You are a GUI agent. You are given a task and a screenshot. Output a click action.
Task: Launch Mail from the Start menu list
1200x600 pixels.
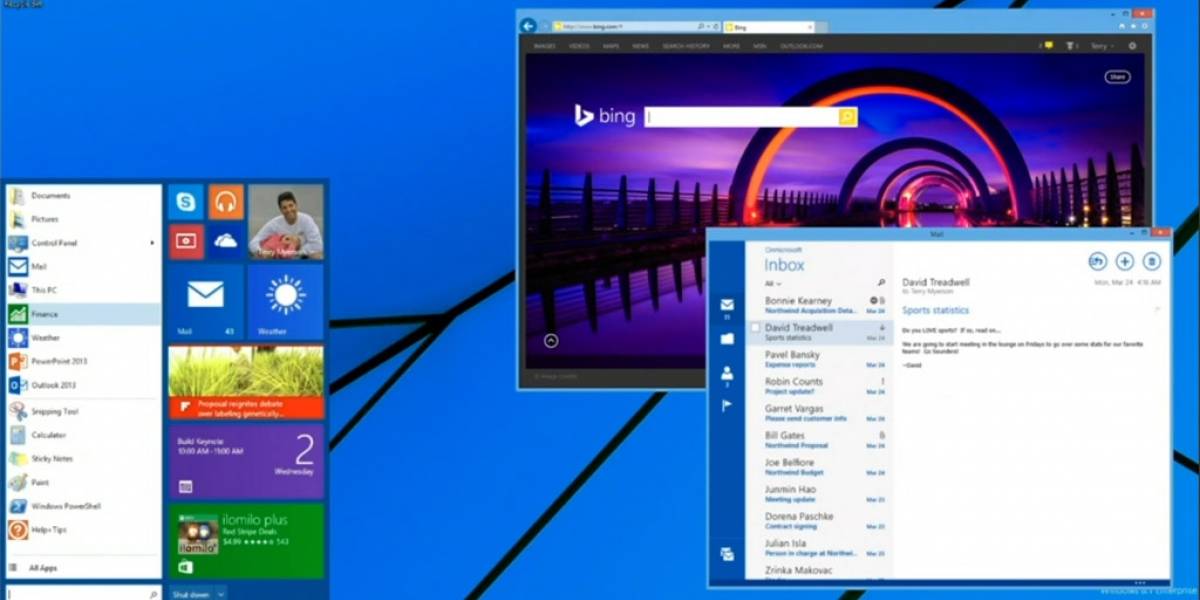pos(83,267)
